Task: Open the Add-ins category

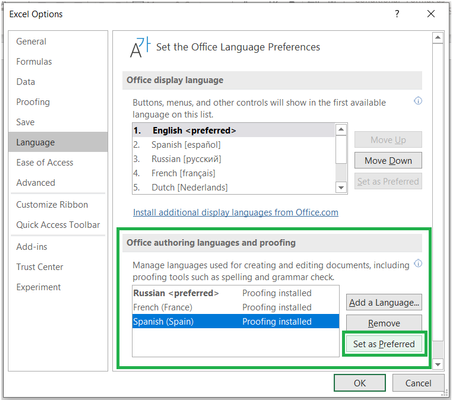Action: [58, 247]
